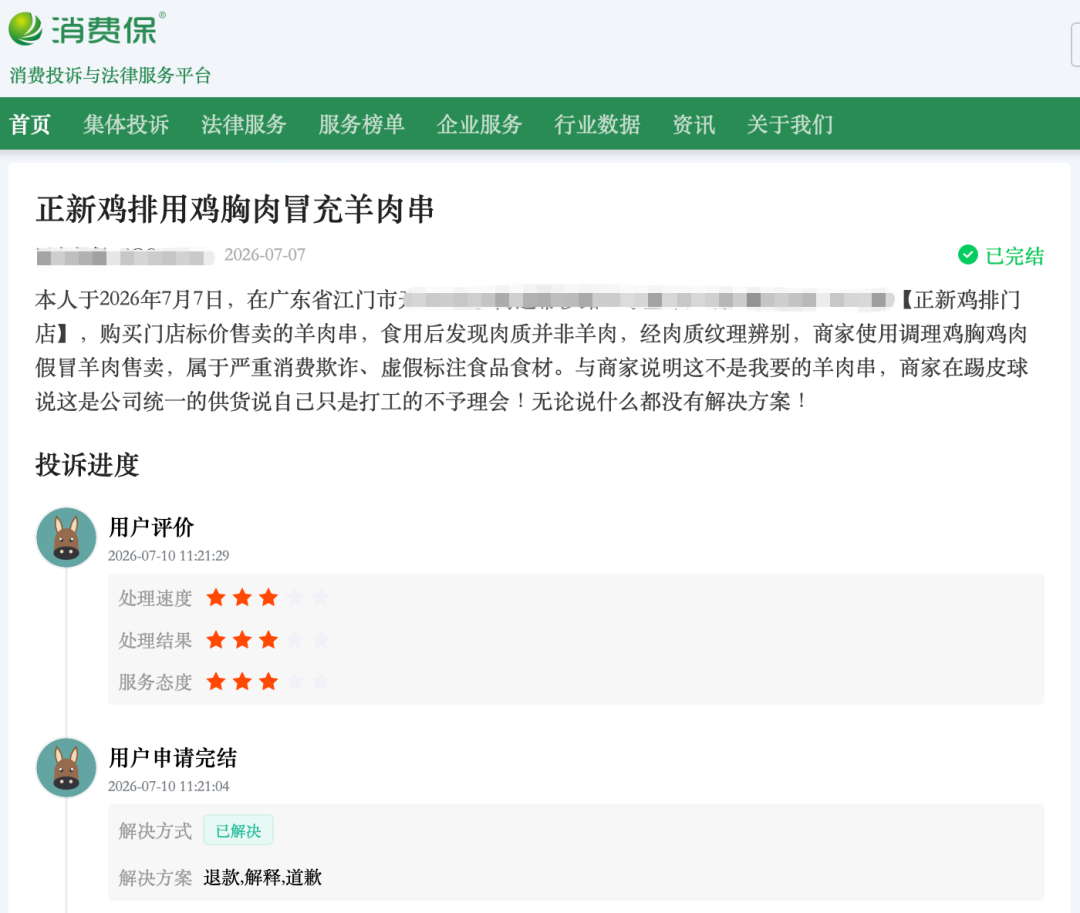This screenshot has height=913, width=1080.
Task: Click the green check icon beside 已完结
Action: [x=968, y=255]
